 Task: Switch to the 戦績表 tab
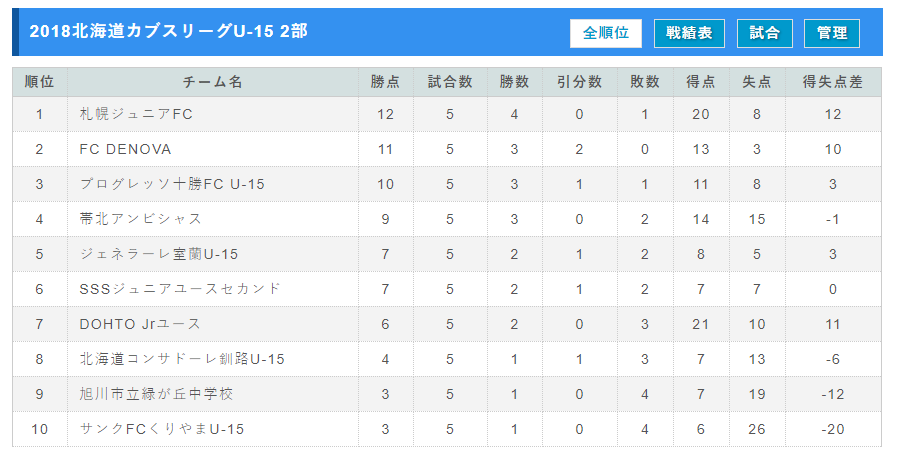(x=689, y=33)
